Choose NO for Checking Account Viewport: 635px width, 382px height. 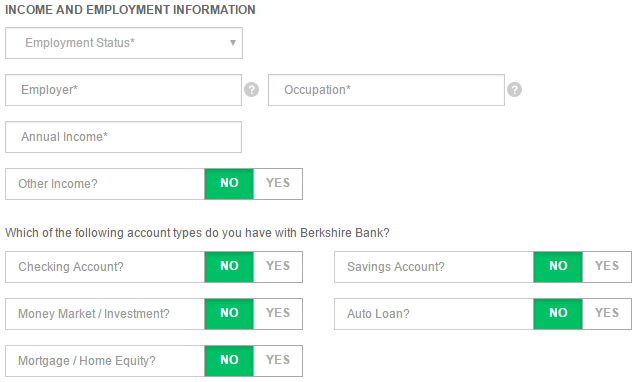click(229, 267)
